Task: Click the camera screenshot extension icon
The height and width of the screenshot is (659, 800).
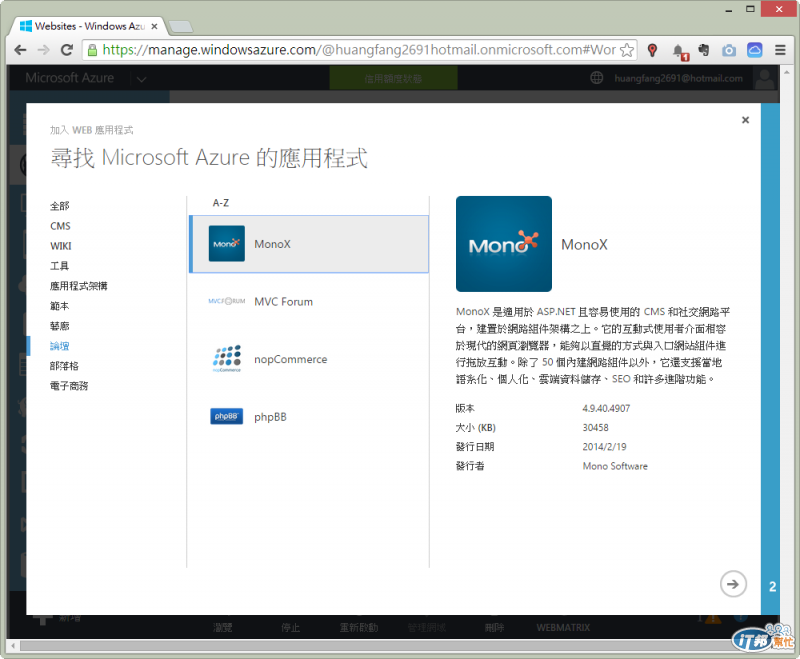Action: (x=729, y=50)
